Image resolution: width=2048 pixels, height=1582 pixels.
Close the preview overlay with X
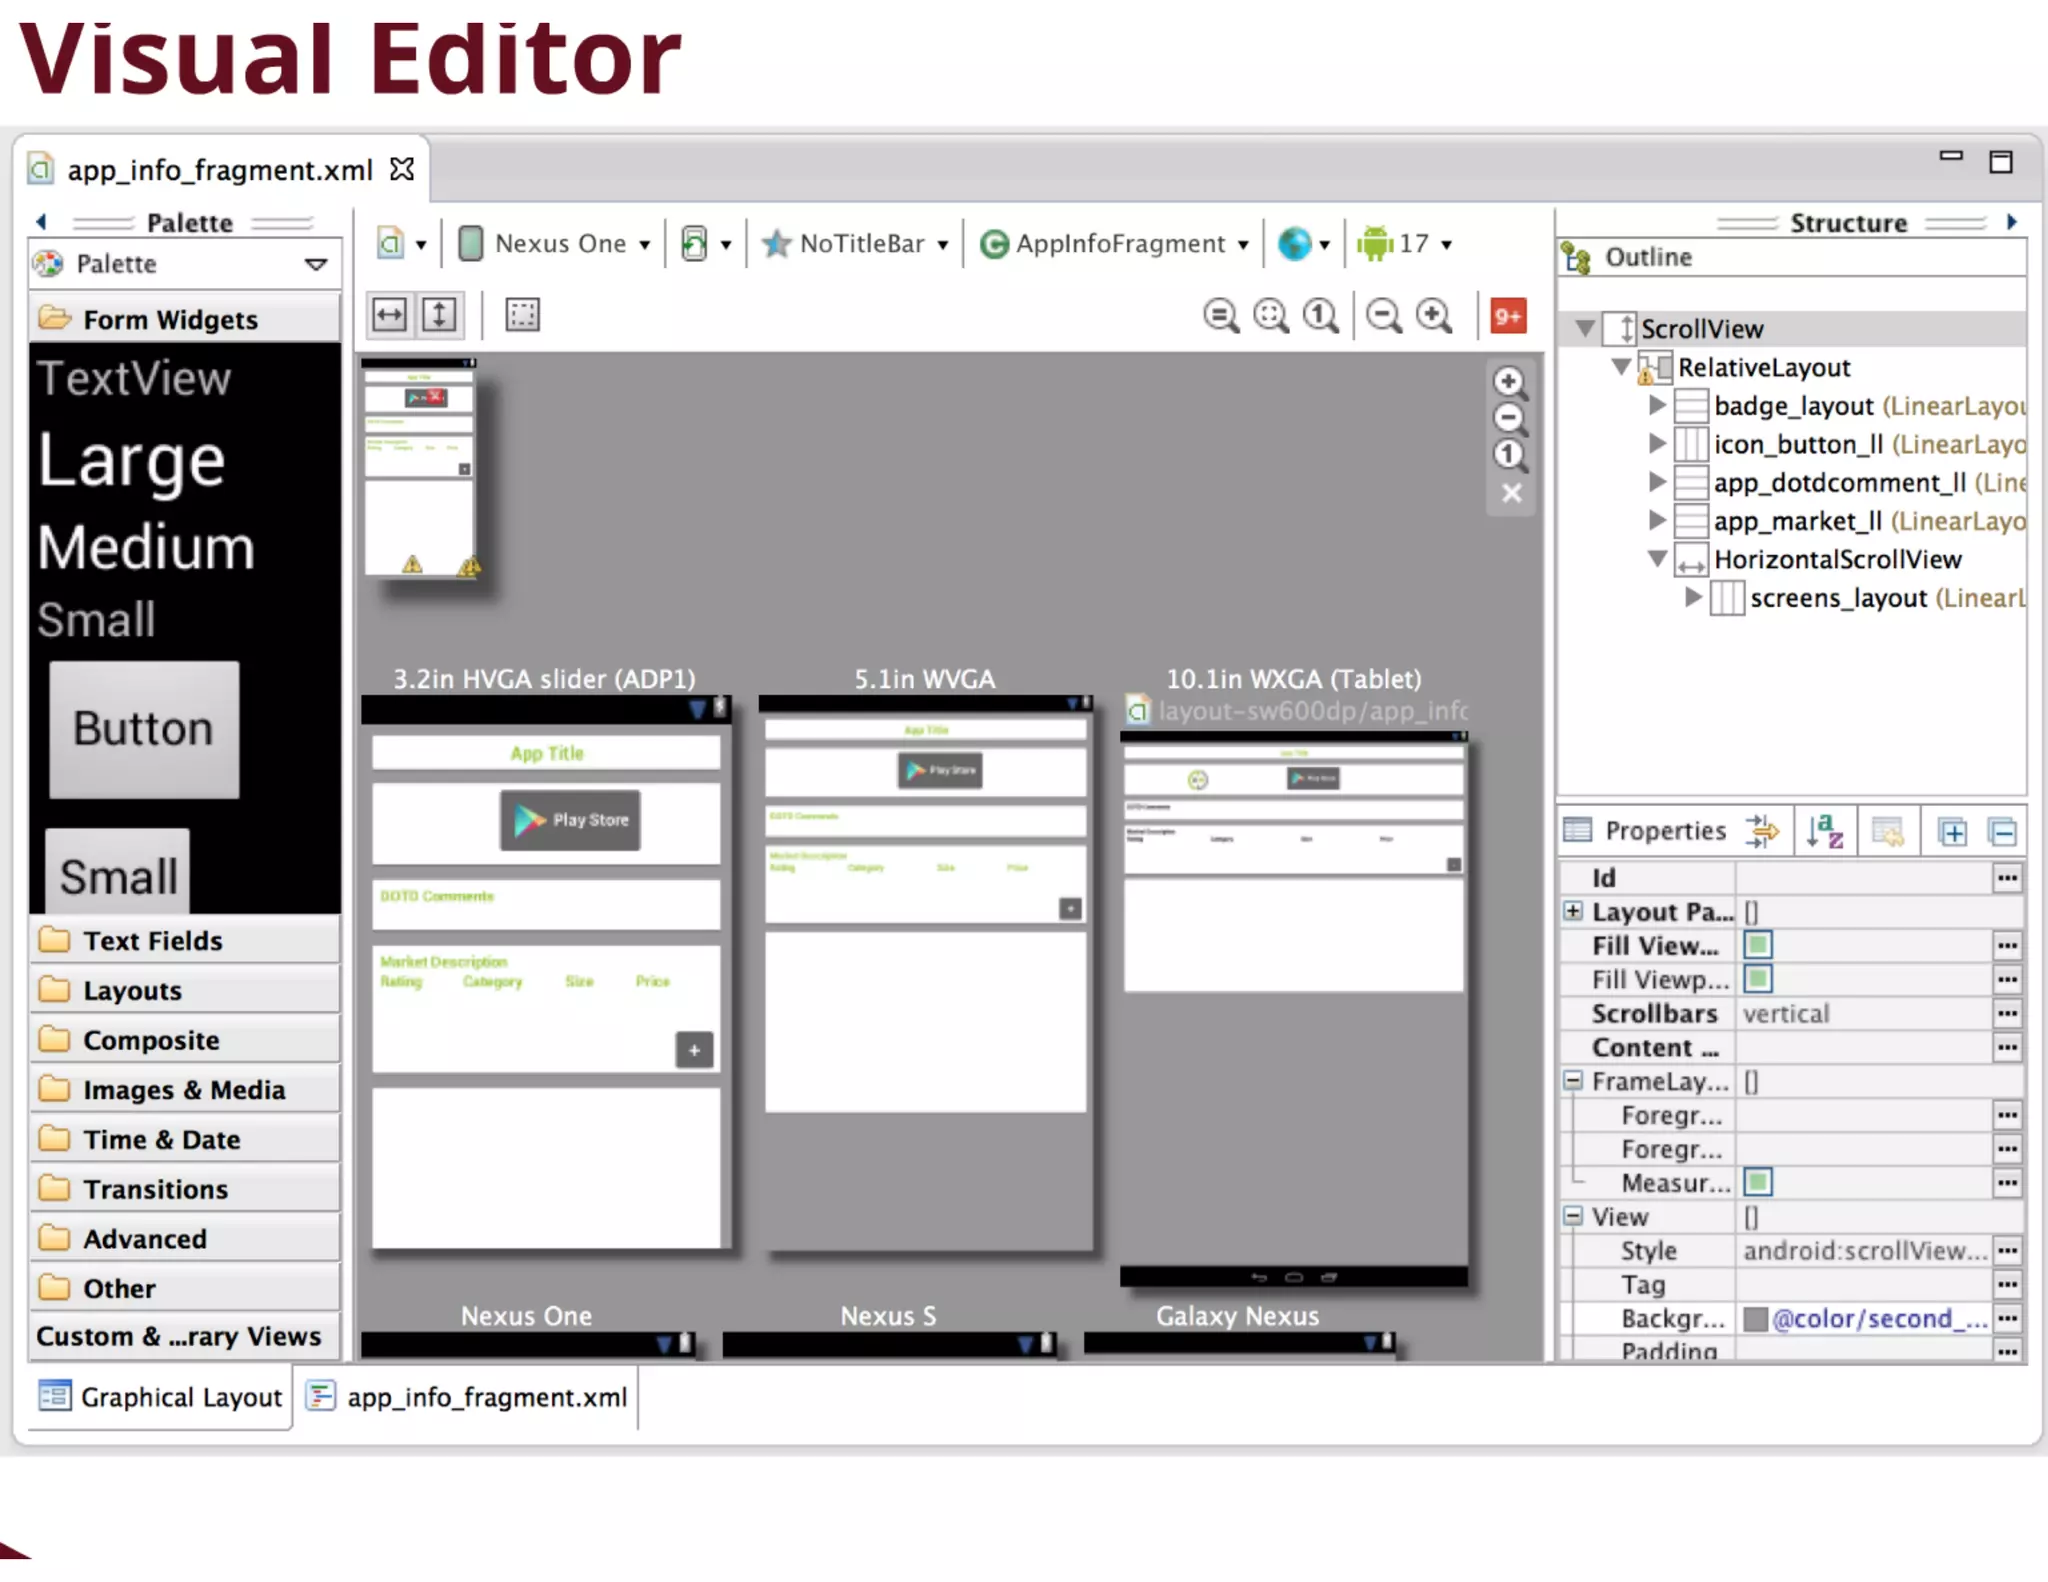(x=1511, y=493)
